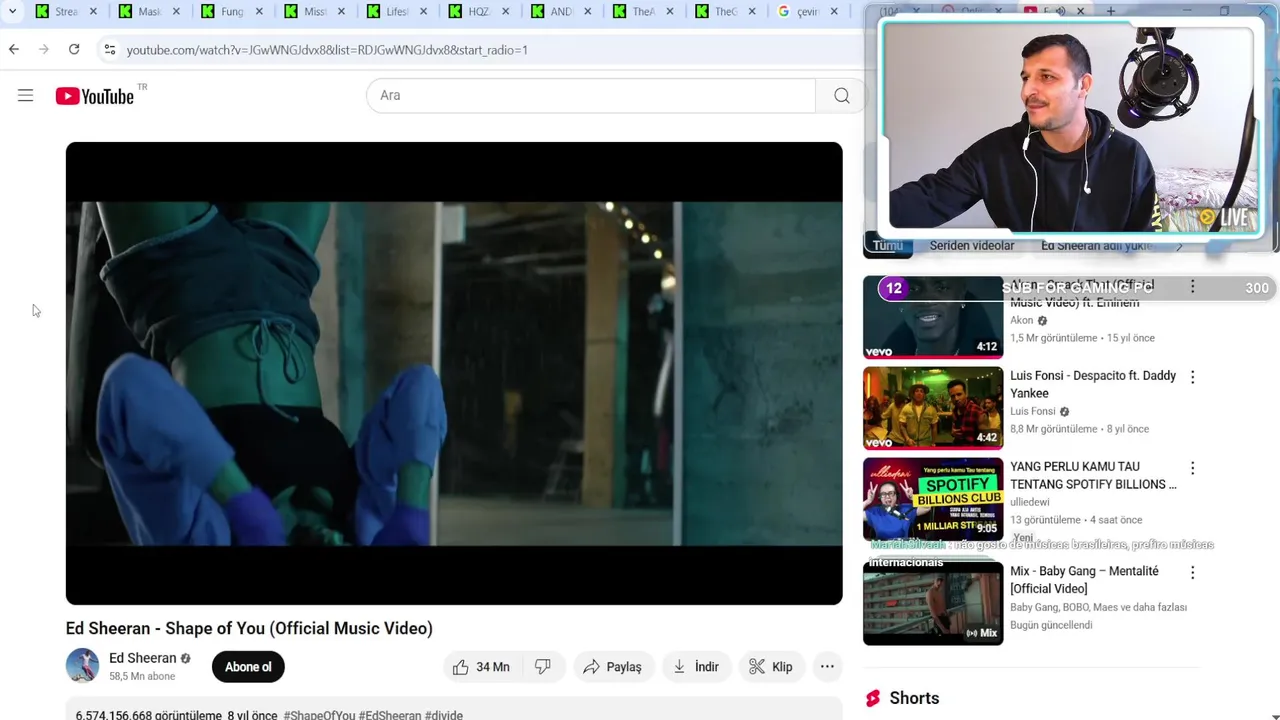Open options menu for Despacito video
Screen dimensions: 1280x720
[x=1192, y=377]
